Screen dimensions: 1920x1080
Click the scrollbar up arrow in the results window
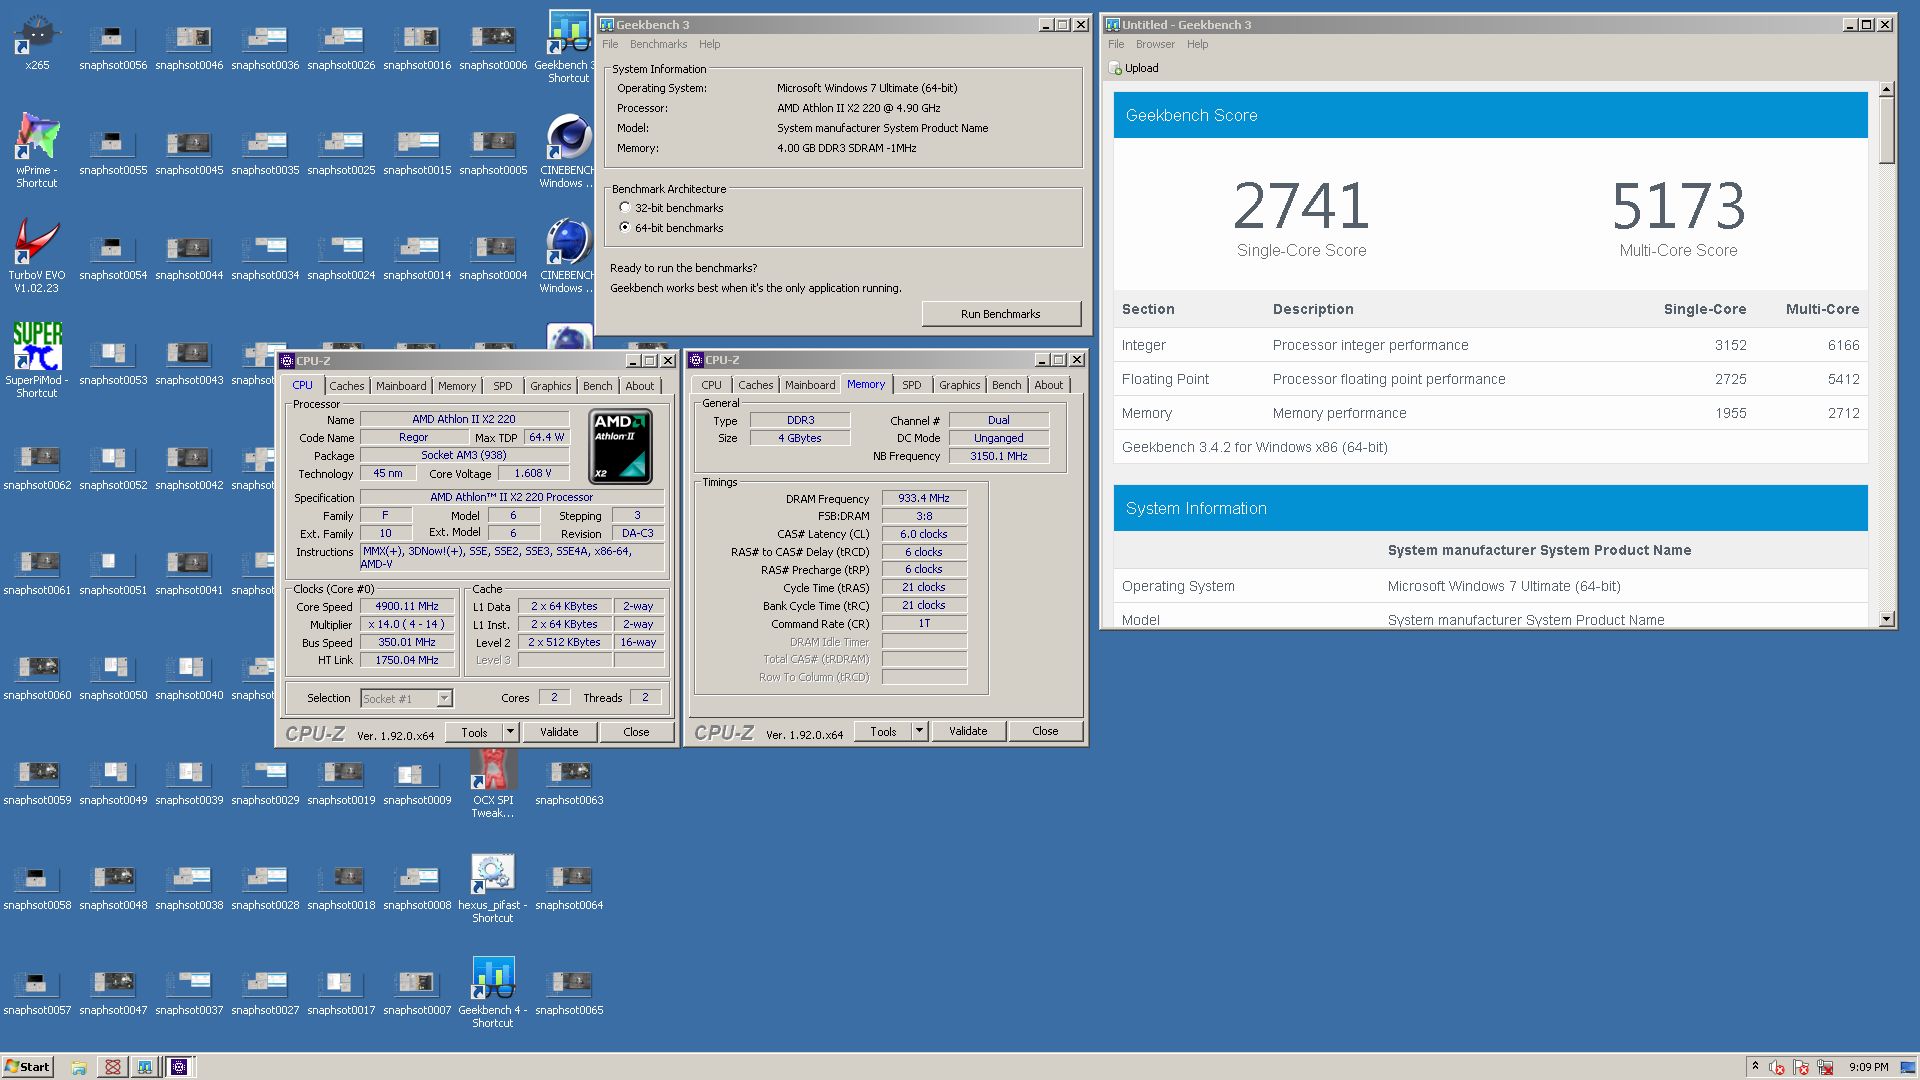click(1886, 90)
